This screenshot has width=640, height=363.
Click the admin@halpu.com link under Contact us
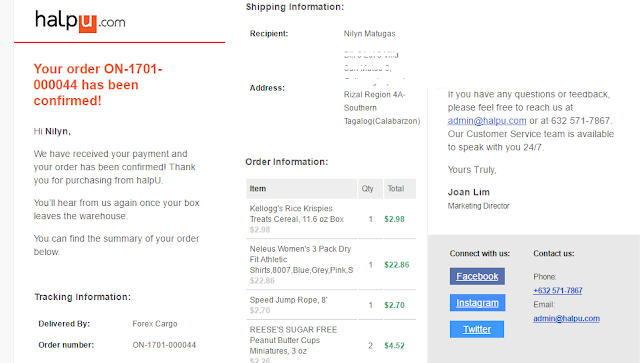pyautogui.click(x=566, y=318)
